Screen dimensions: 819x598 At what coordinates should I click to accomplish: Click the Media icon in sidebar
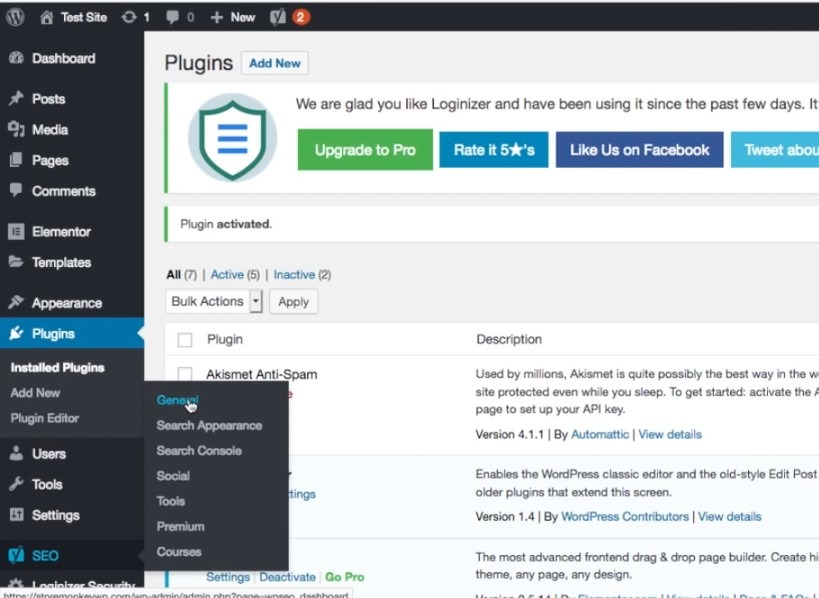16,129
